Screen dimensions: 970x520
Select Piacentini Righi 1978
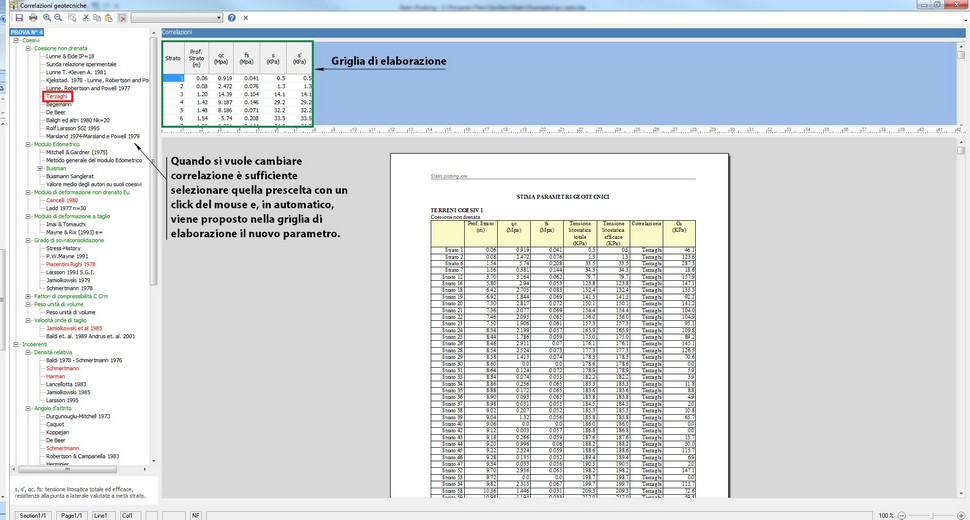[x=71, y=264]
